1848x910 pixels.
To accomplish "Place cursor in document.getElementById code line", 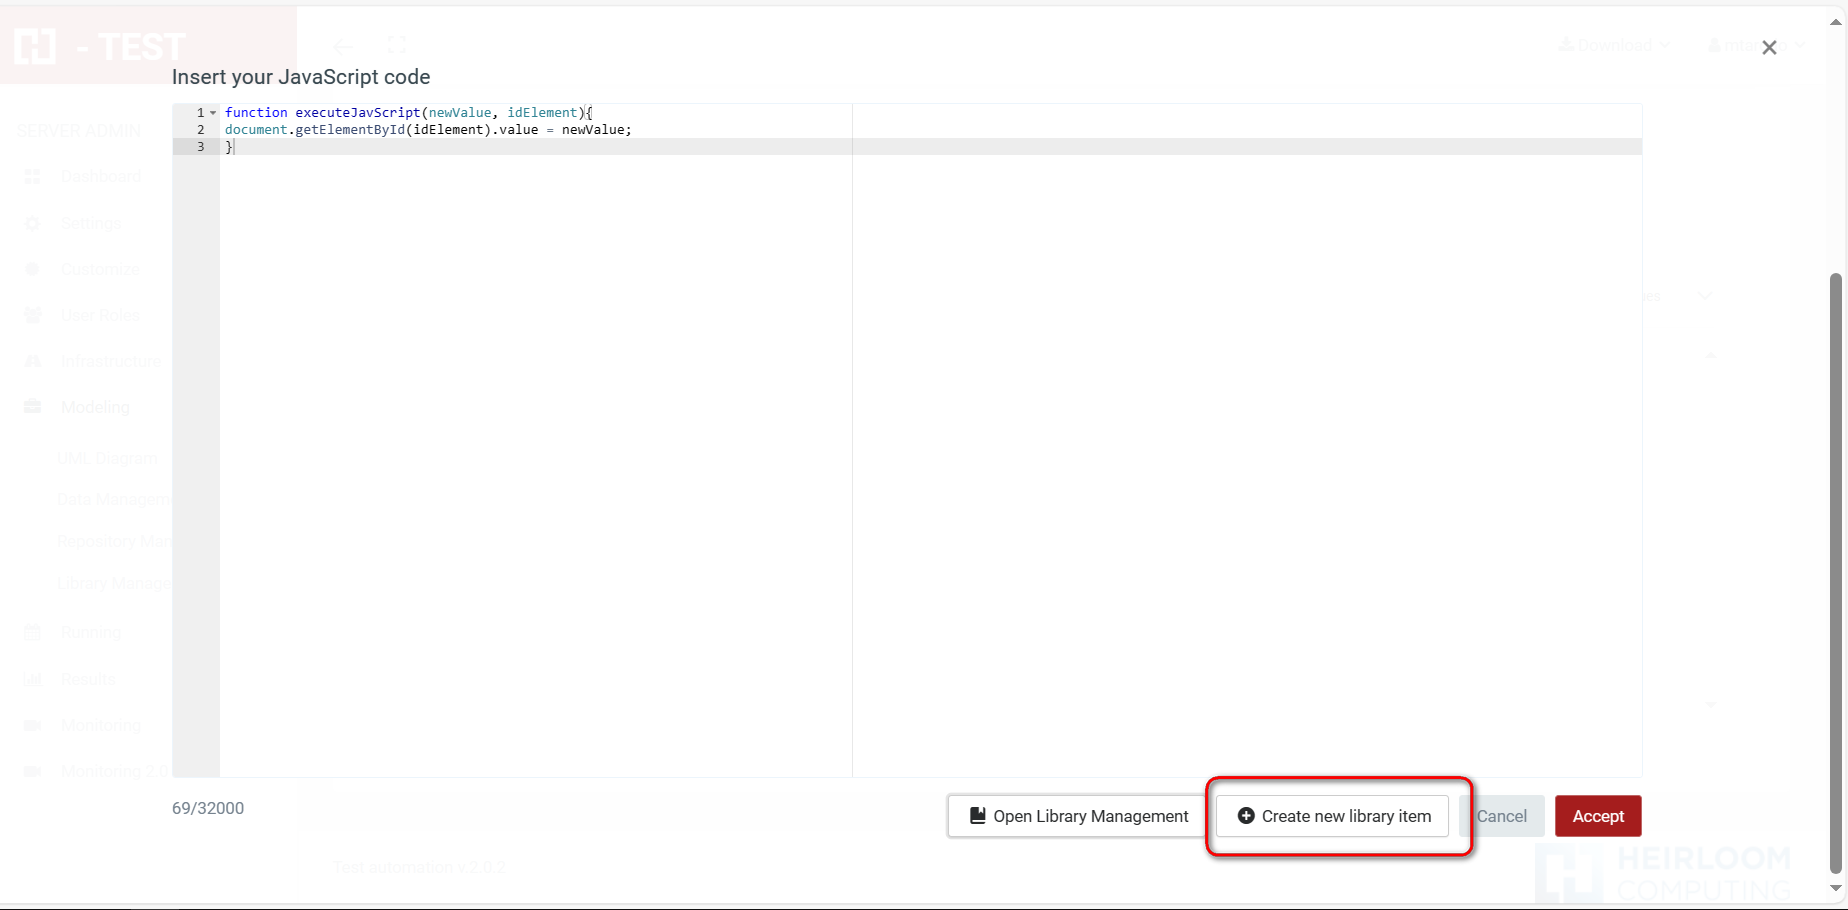I will 428,130.
